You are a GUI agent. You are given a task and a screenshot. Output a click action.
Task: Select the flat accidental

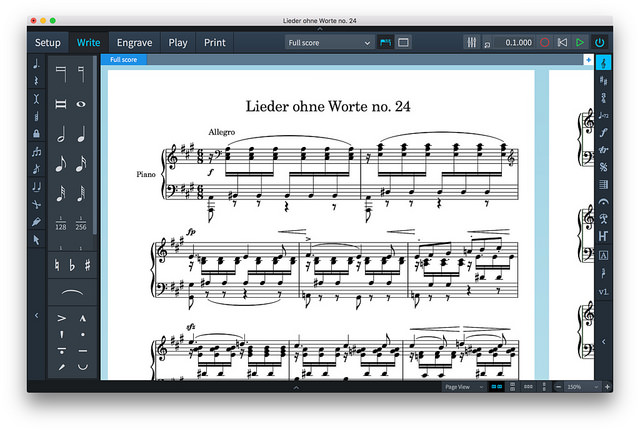tap(72, 265)
